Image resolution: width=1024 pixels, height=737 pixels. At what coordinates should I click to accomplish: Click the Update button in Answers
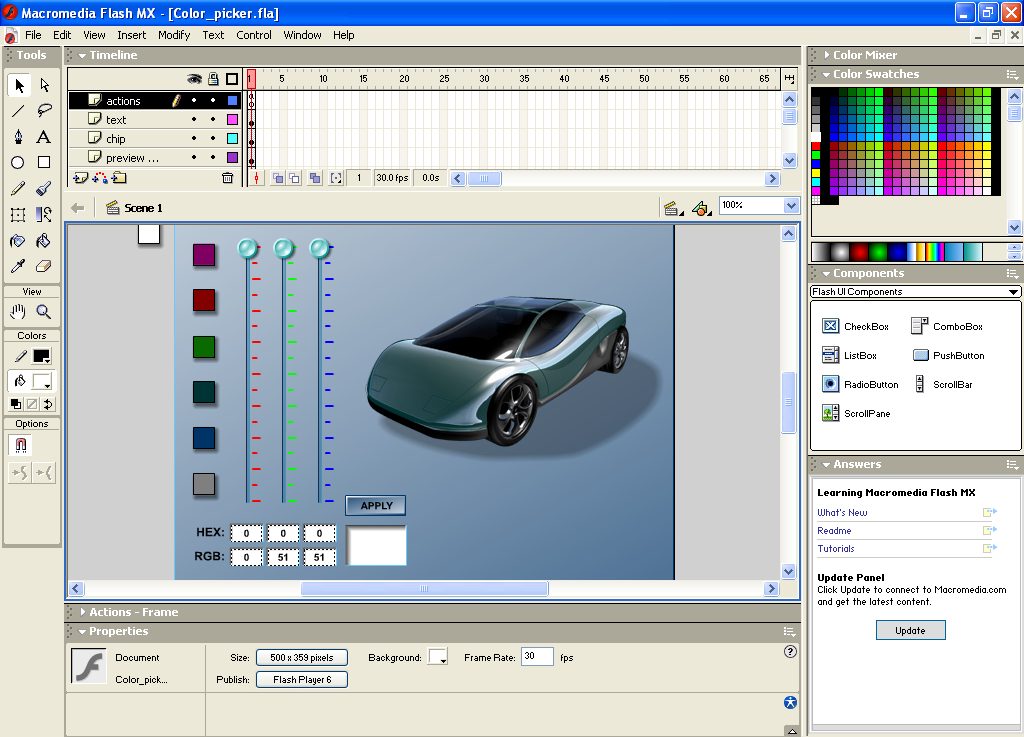coord(910,631)
